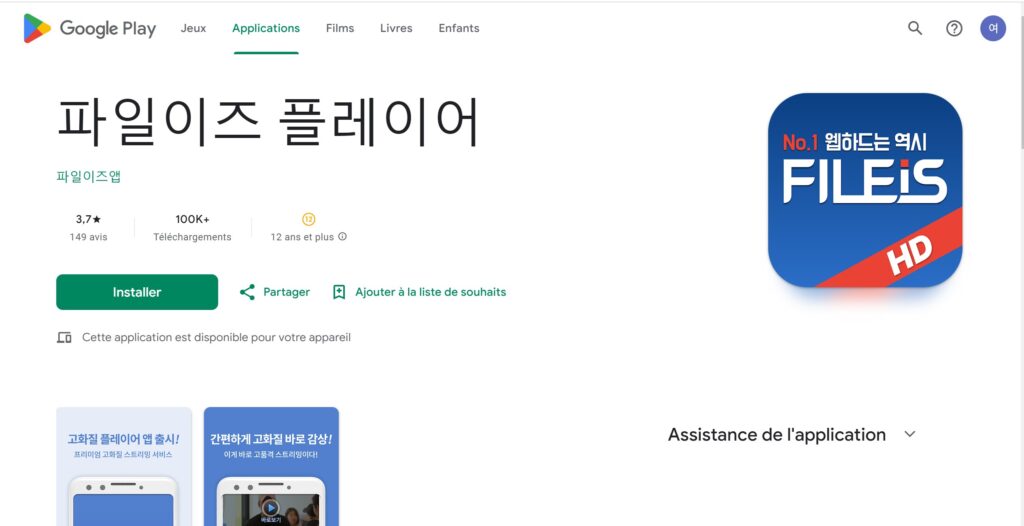Open the account avatar menu

pos(993,28)
